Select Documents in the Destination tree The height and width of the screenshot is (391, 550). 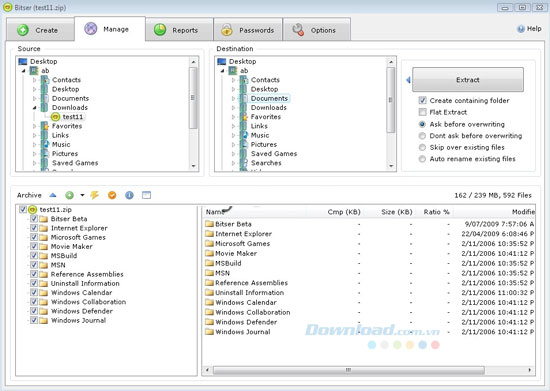click(x=269, y=99)
